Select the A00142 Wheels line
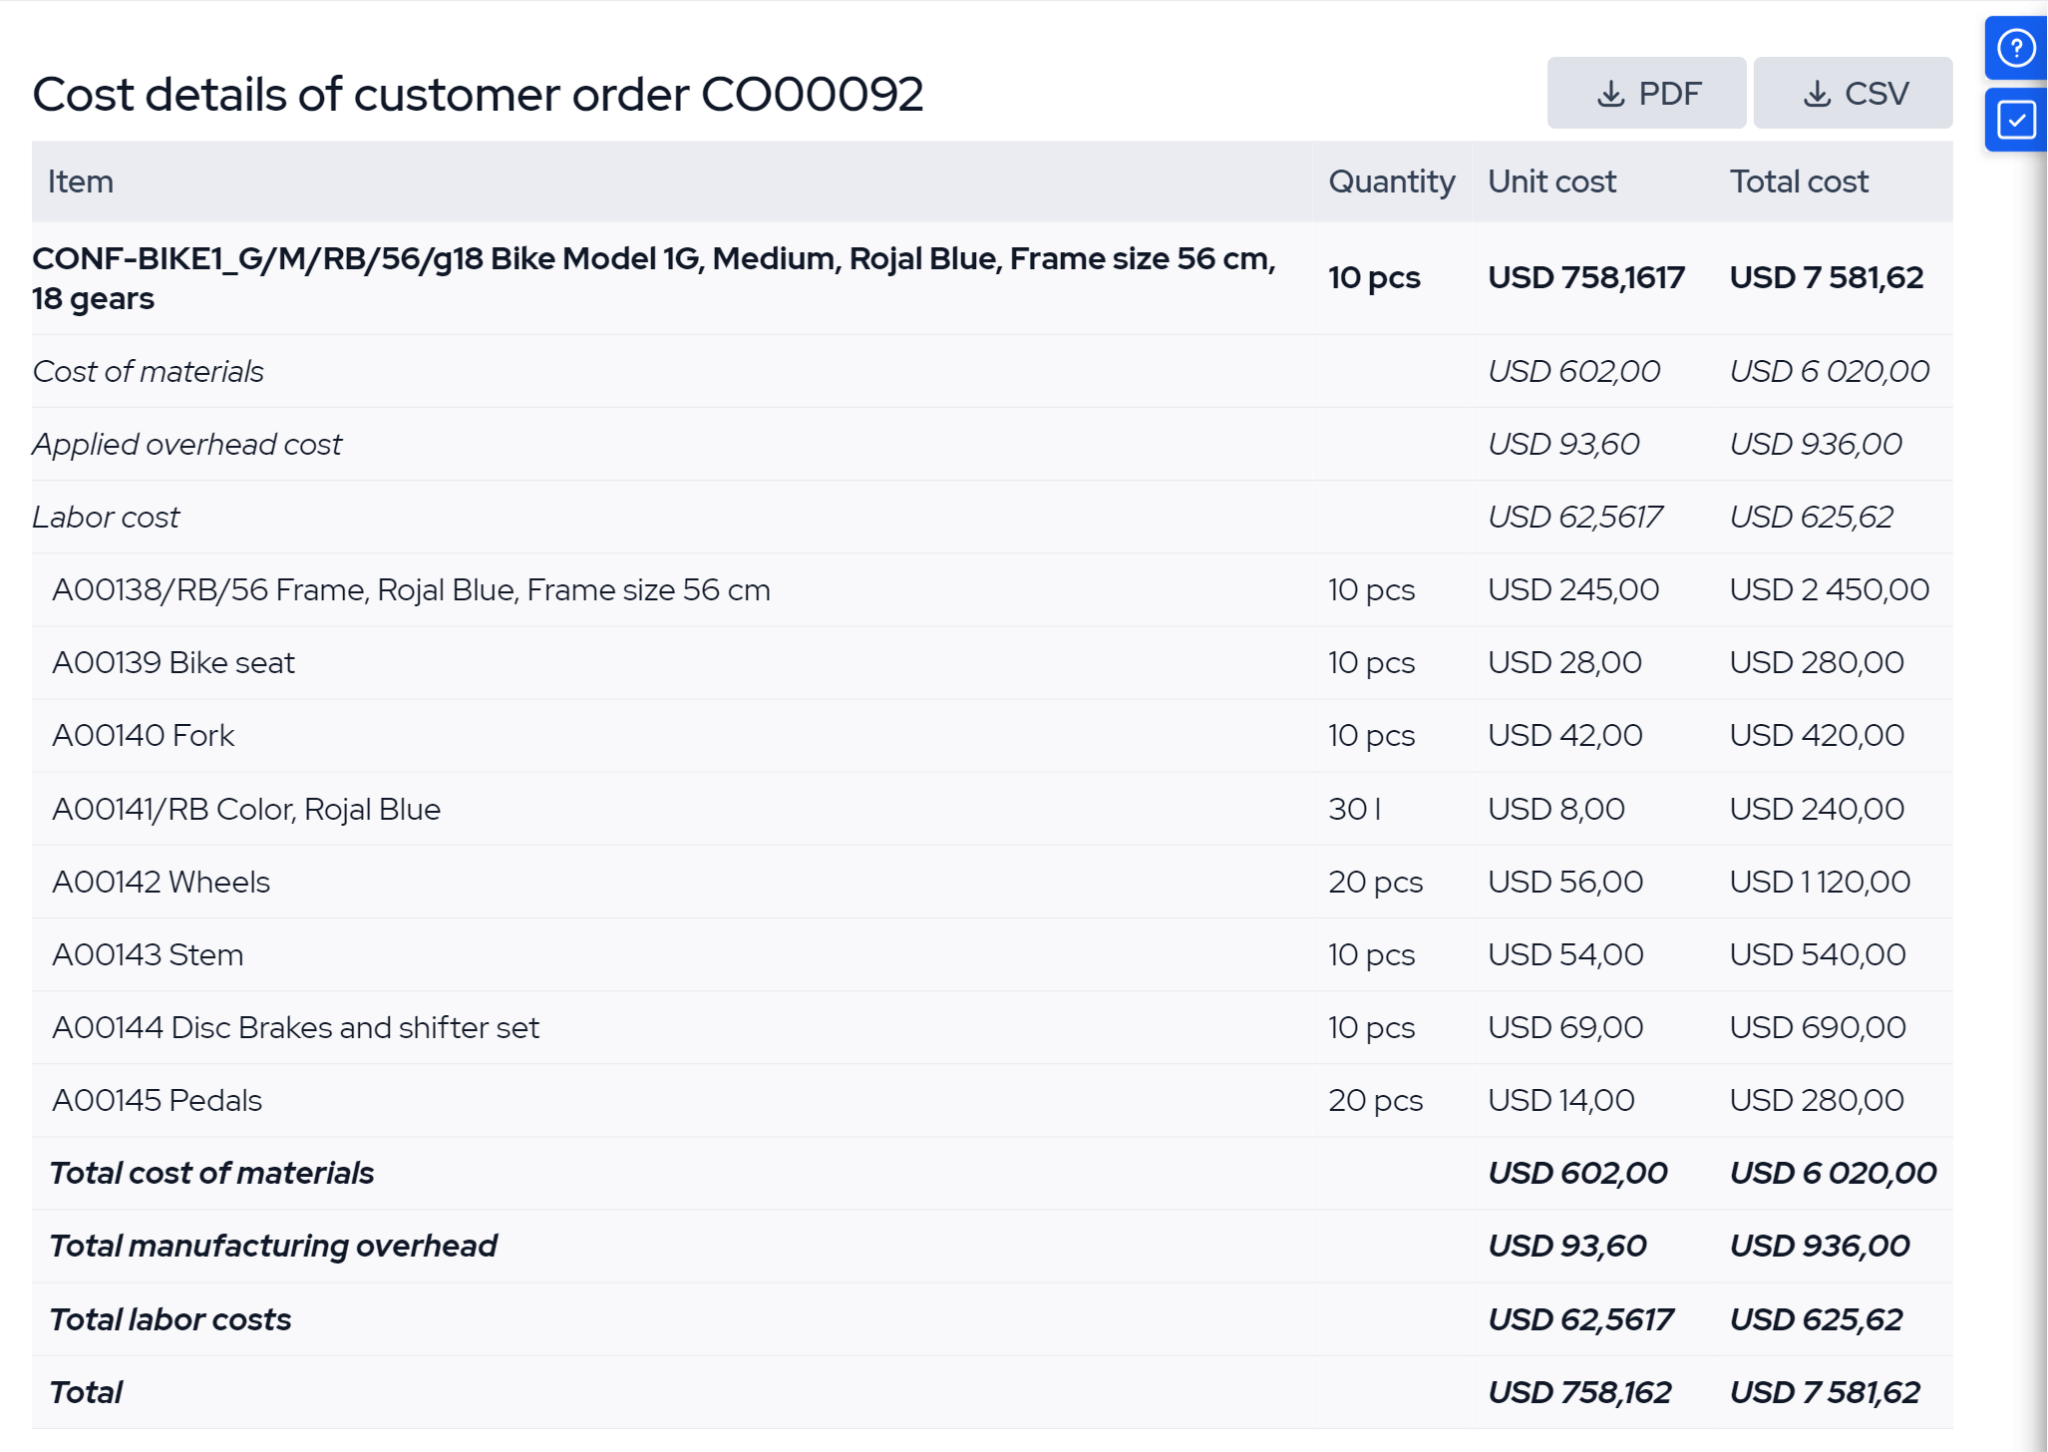Screen dimensions: 2048x1452 coord(161,881)
